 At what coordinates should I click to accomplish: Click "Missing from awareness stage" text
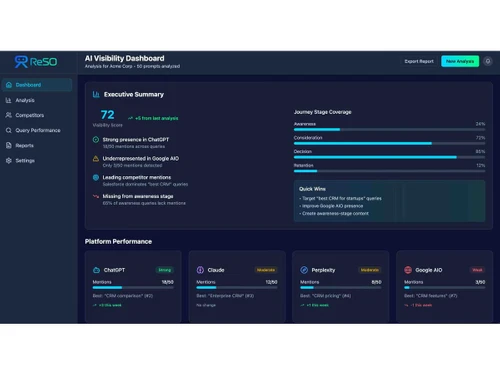tap(138, 196)
